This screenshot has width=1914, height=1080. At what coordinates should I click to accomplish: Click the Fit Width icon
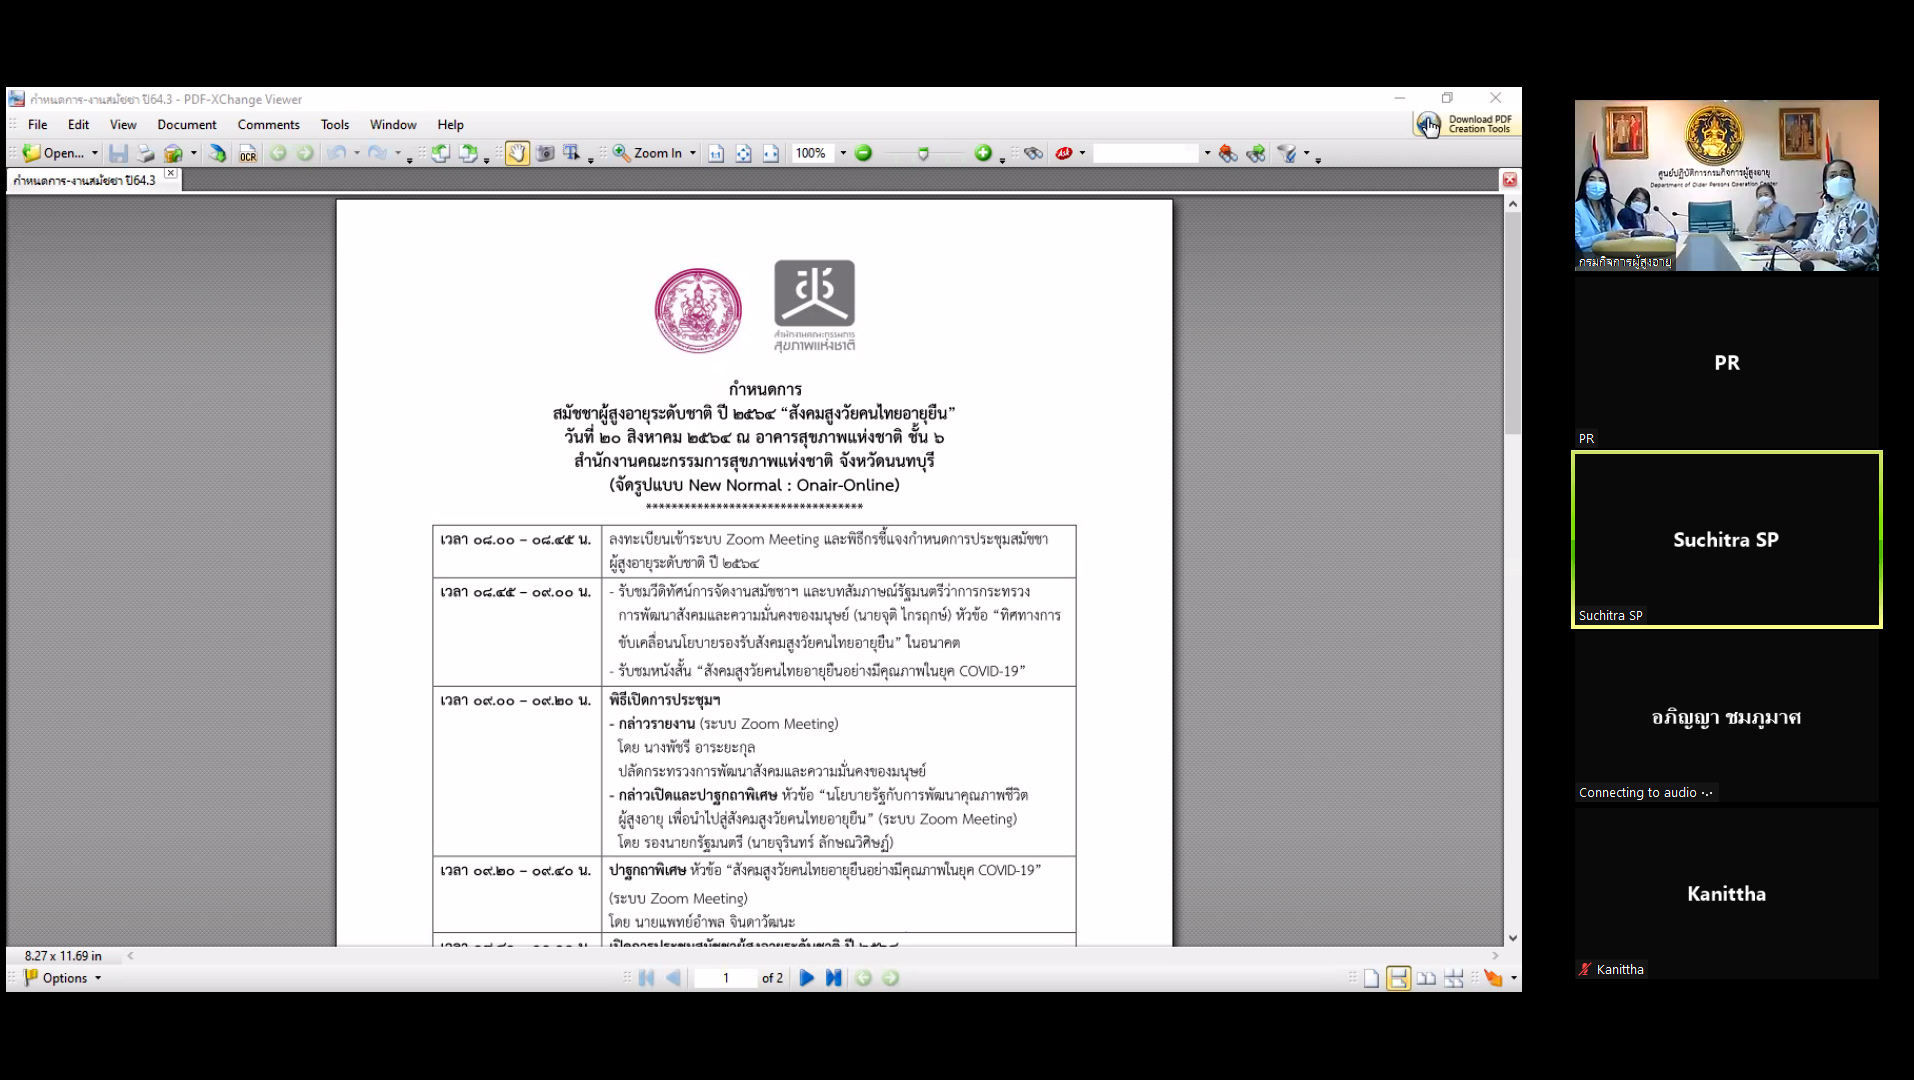[770, 153]
